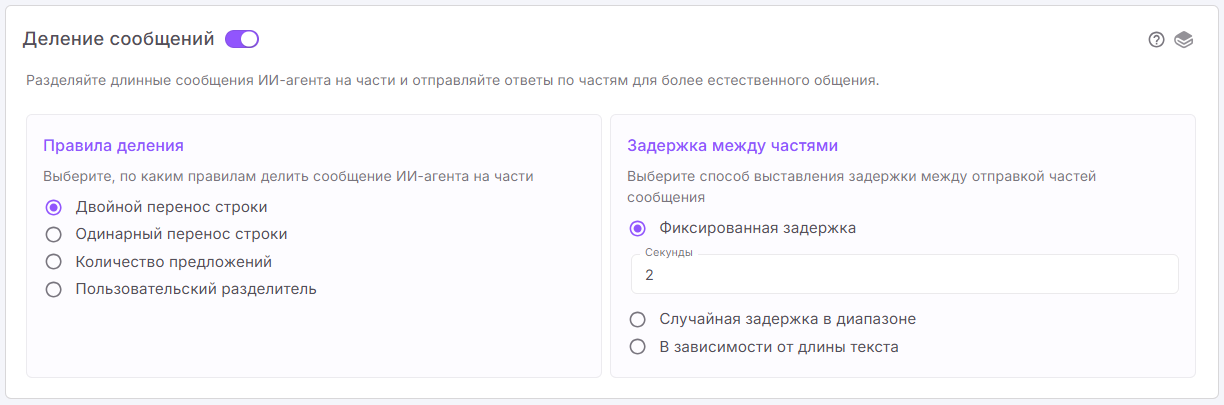This screenshot has width=1224, height=405.
Task: Click the hint text Выберите способ выставления задержки
Action: pyautogui.click(x=861, y=177)
